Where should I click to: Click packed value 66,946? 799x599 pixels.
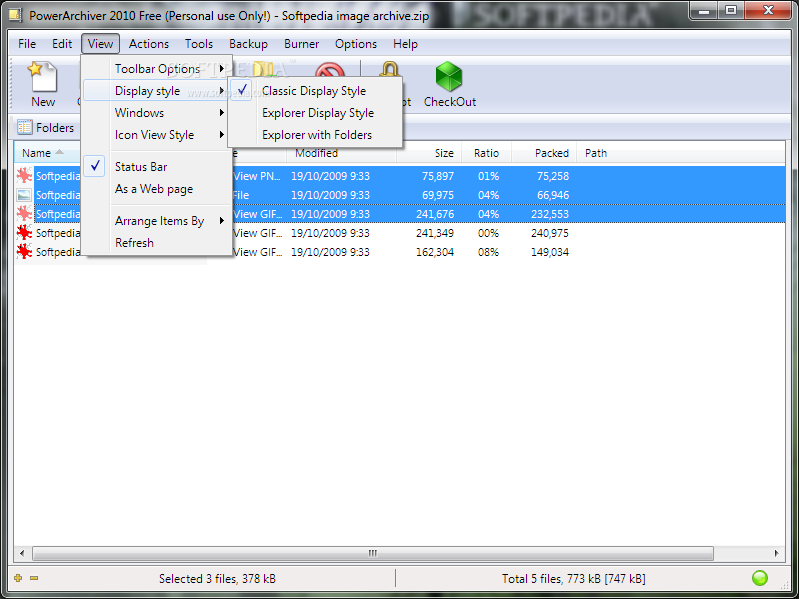click(x=553, y=195)
